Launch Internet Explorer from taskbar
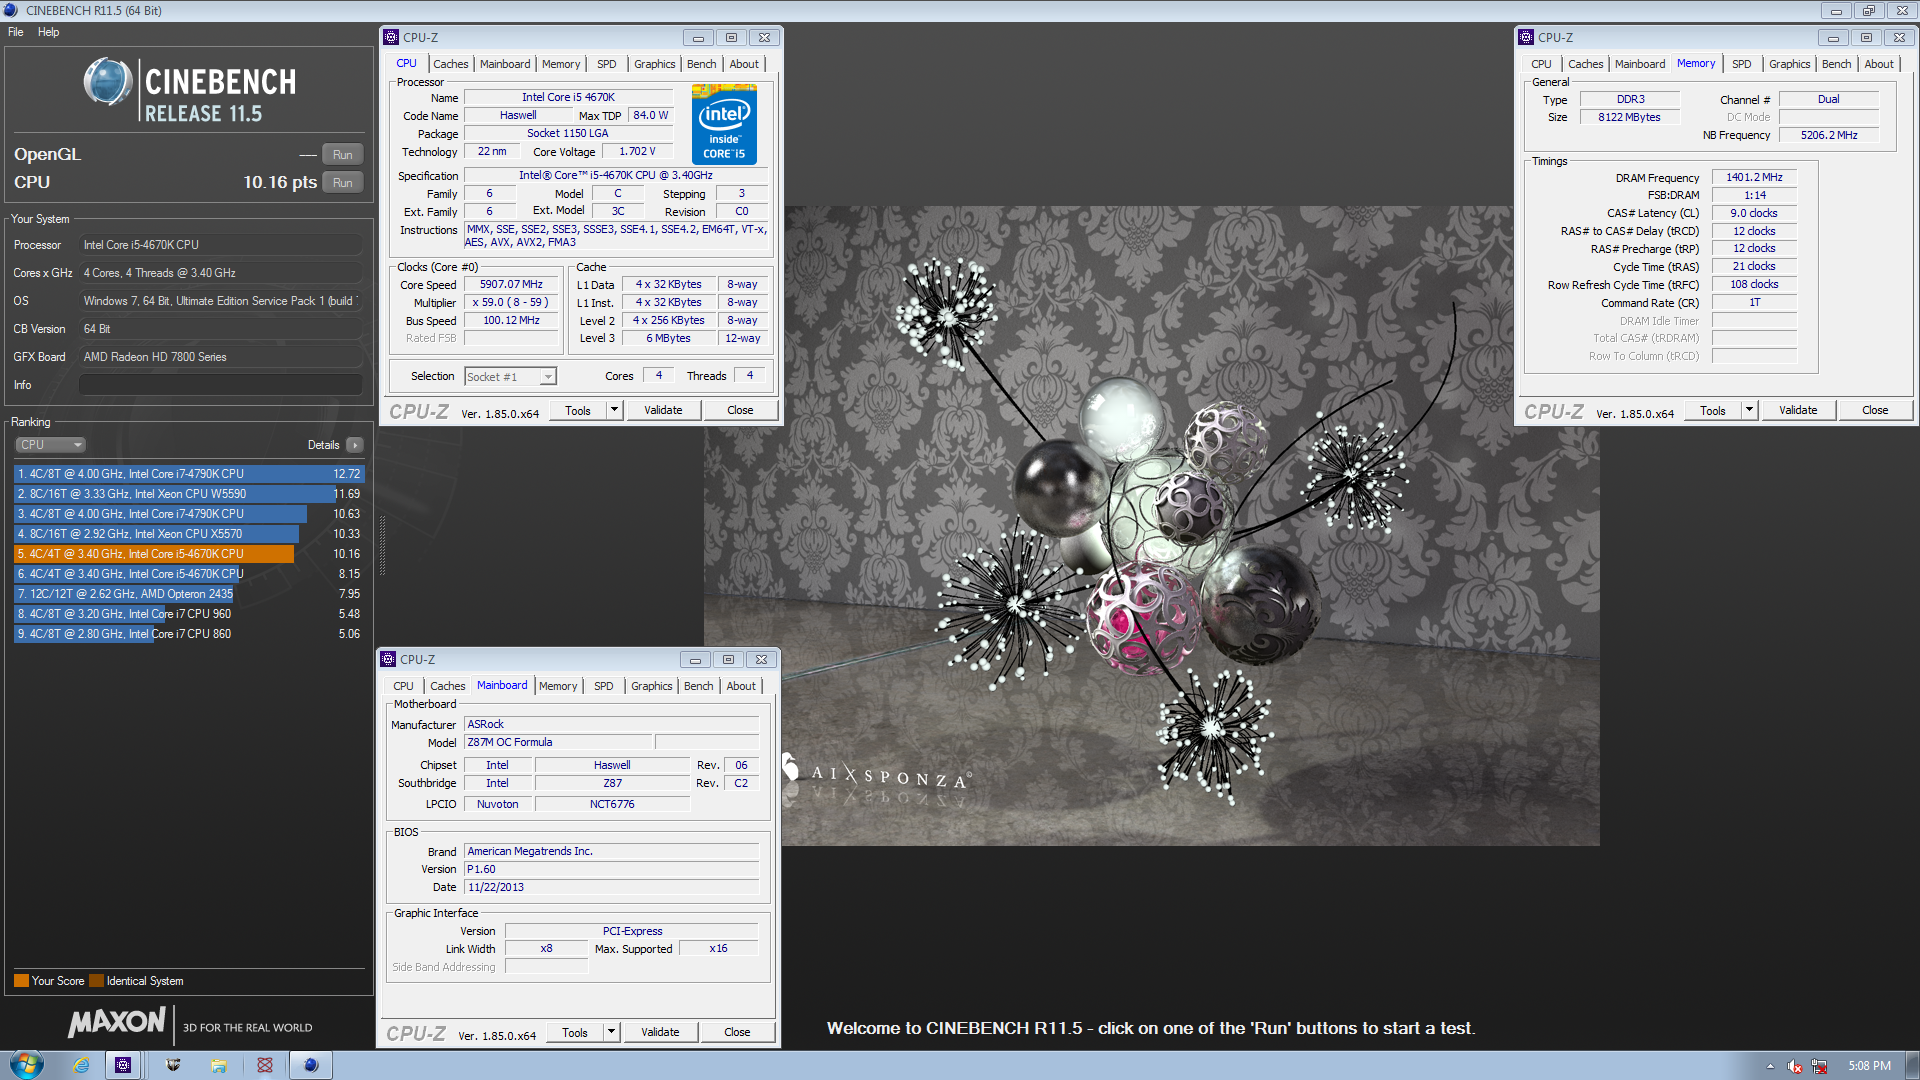 pyautogui.click(x=81, y=1065)
